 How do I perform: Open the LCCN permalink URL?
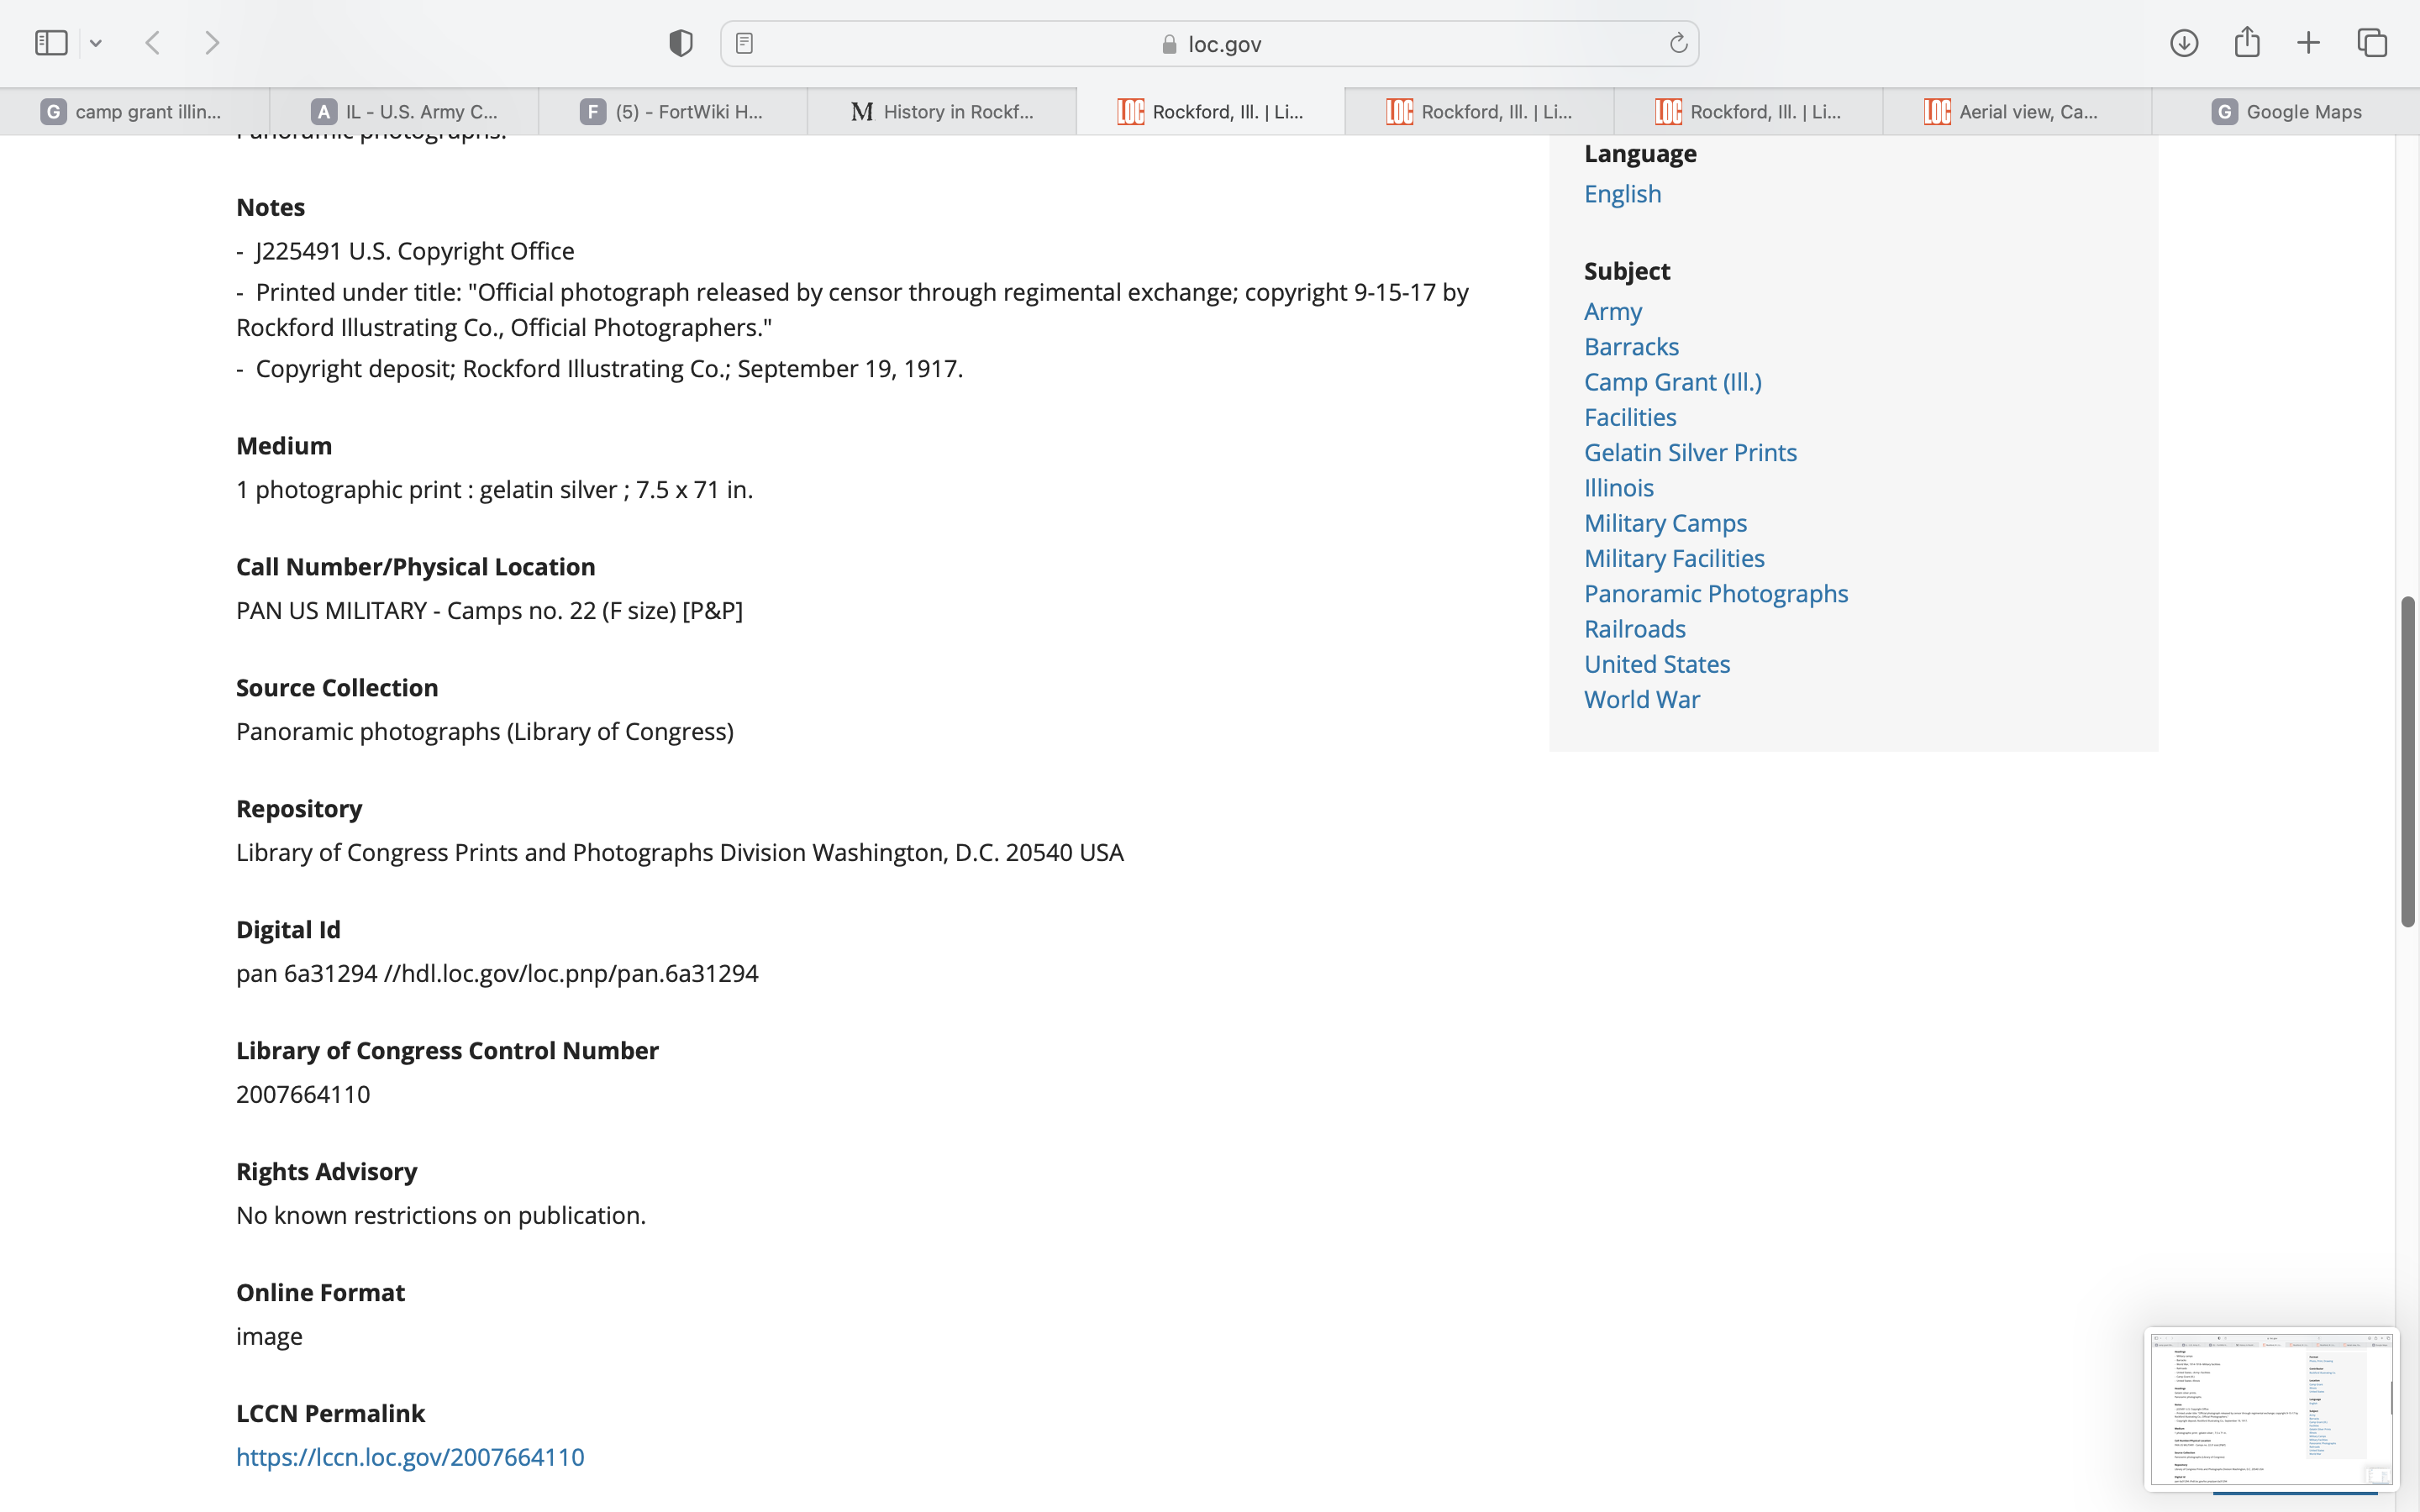[x=410, y=1456]
